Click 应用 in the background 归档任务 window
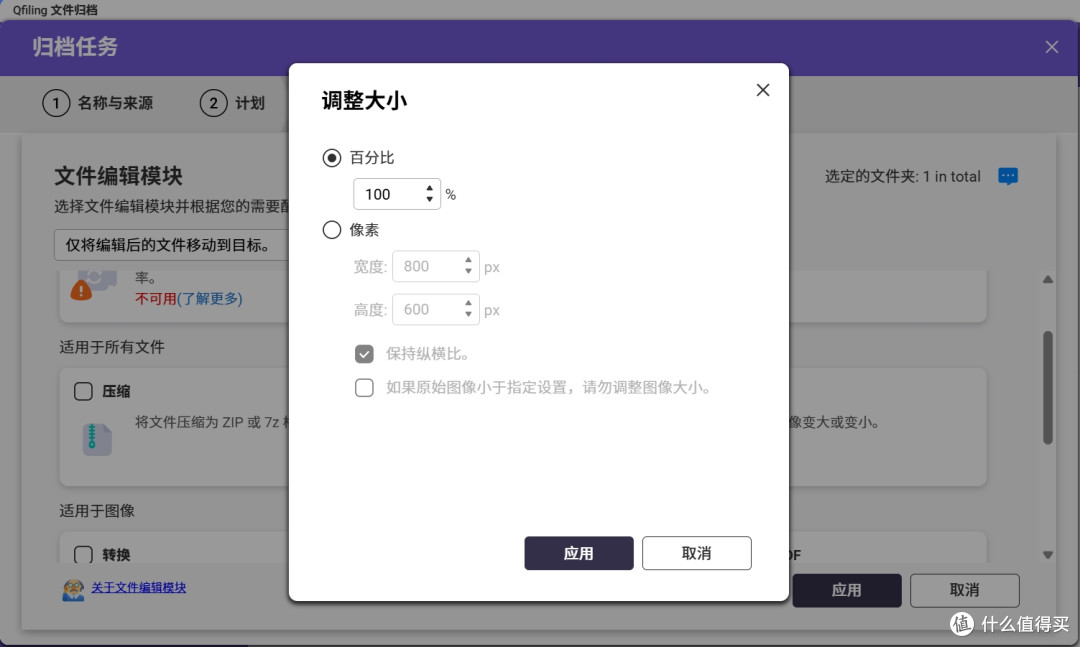The image size is (1080, 647). pyautogui.click(x=847, y=590)
